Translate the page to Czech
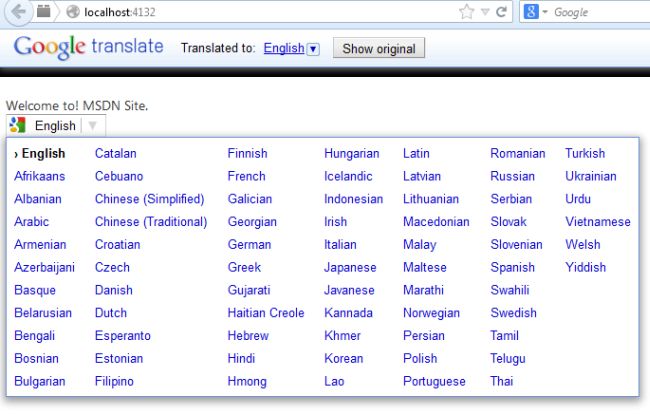The width and height of the screenshot is (650, 415). coord(112,267)
